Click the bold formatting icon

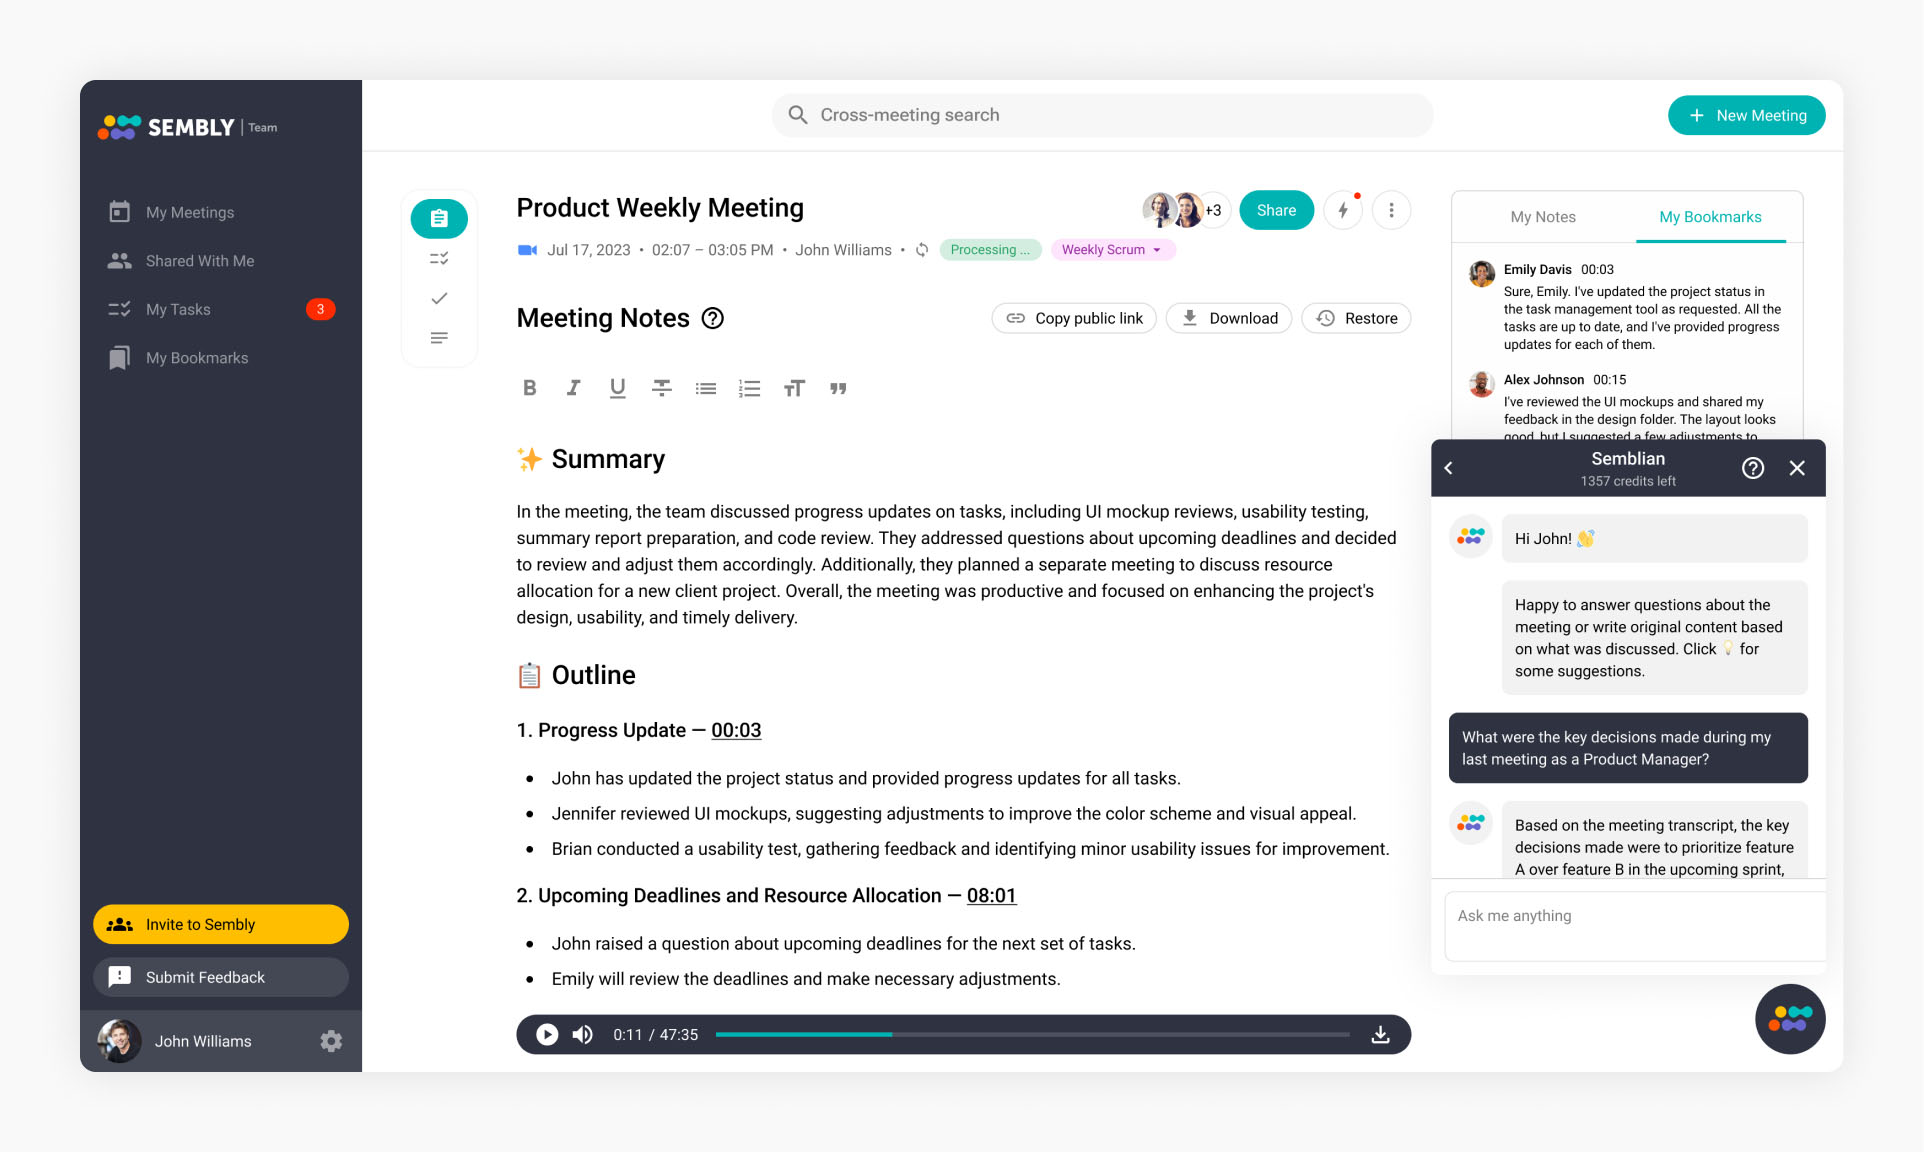coord(528,388)
